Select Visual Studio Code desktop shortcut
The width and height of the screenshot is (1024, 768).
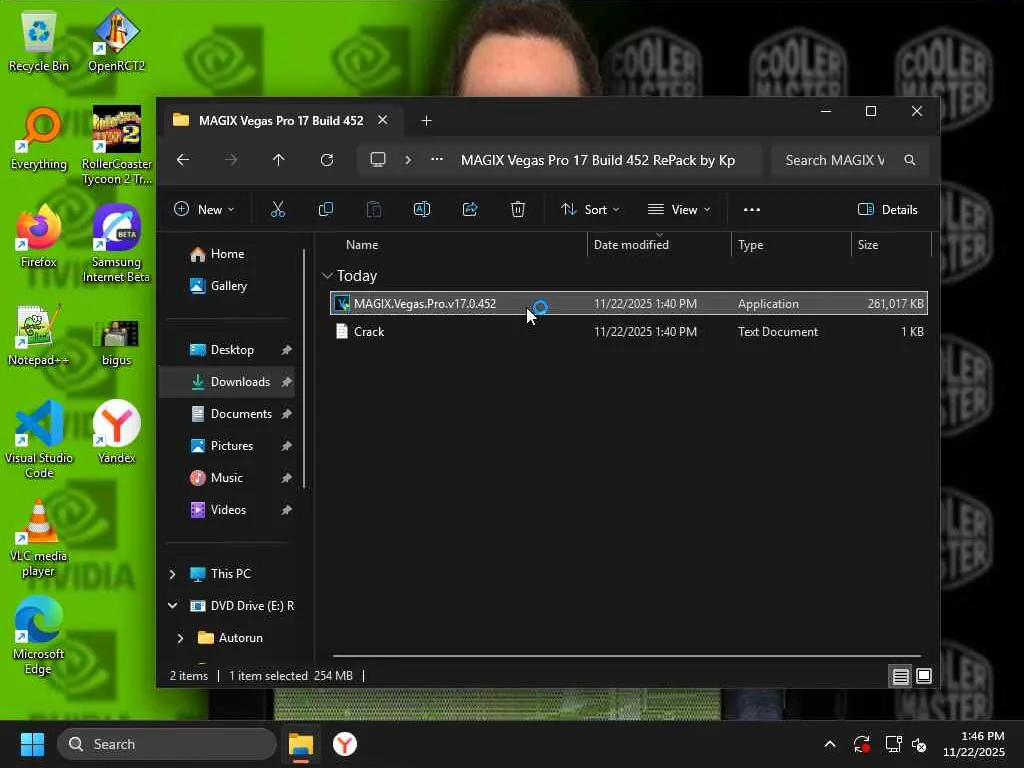(39, 440)
